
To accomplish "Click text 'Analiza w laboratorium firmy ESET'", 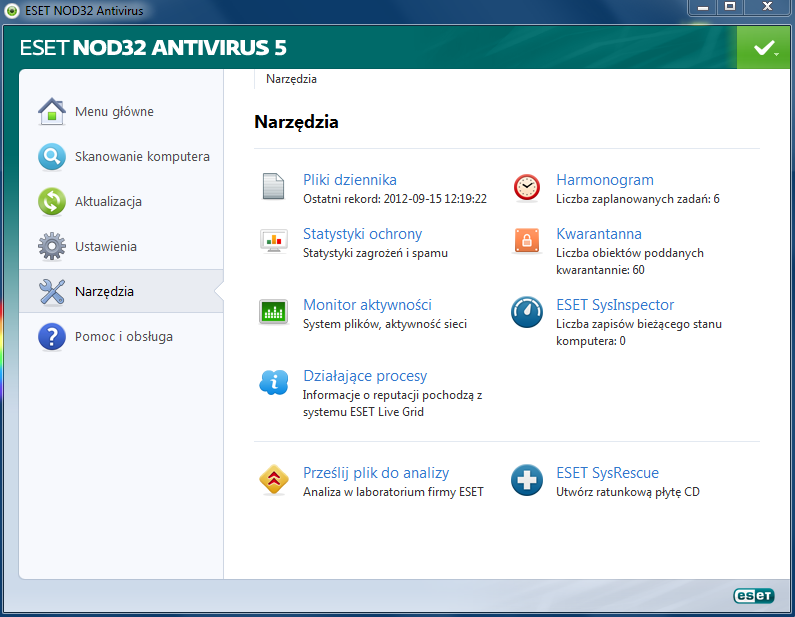I will coord(393,492).
